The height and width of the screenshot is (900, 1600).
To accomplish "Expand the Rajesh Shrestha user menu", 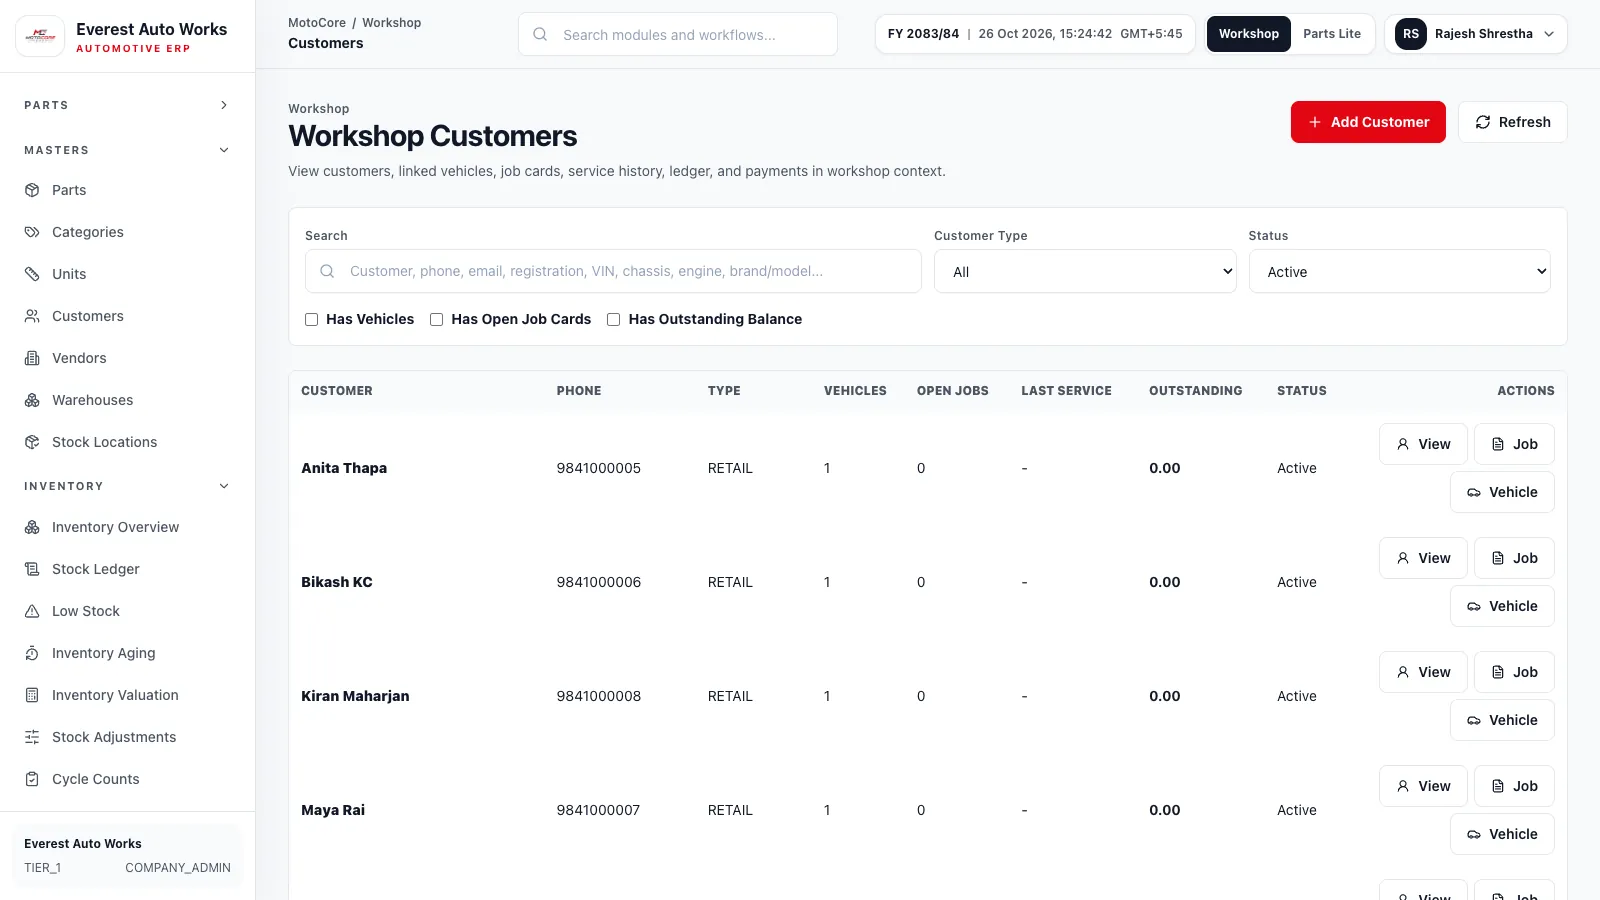I will tap(1475, 34).
